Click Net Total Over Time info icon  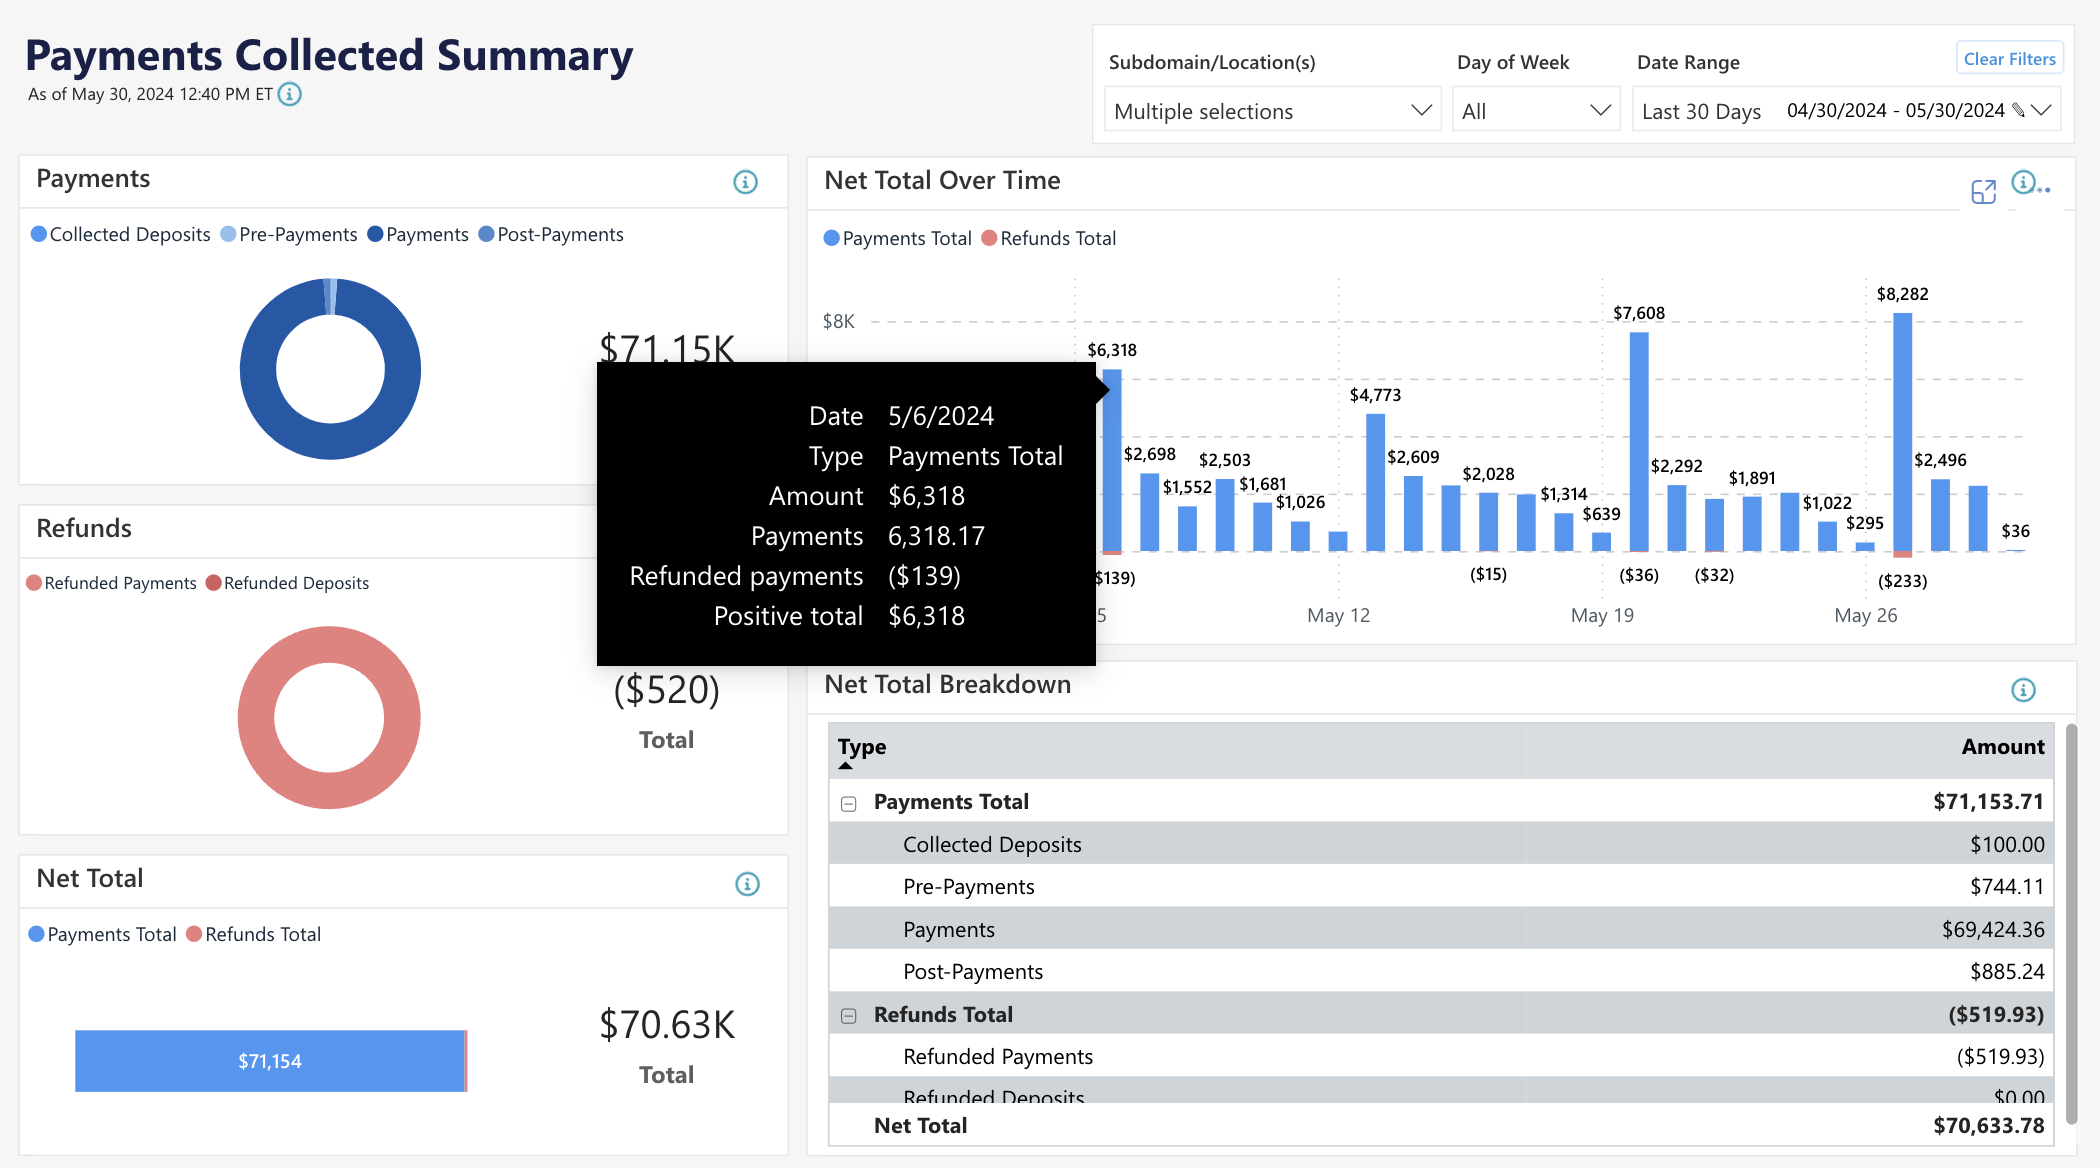point(2023,182)
